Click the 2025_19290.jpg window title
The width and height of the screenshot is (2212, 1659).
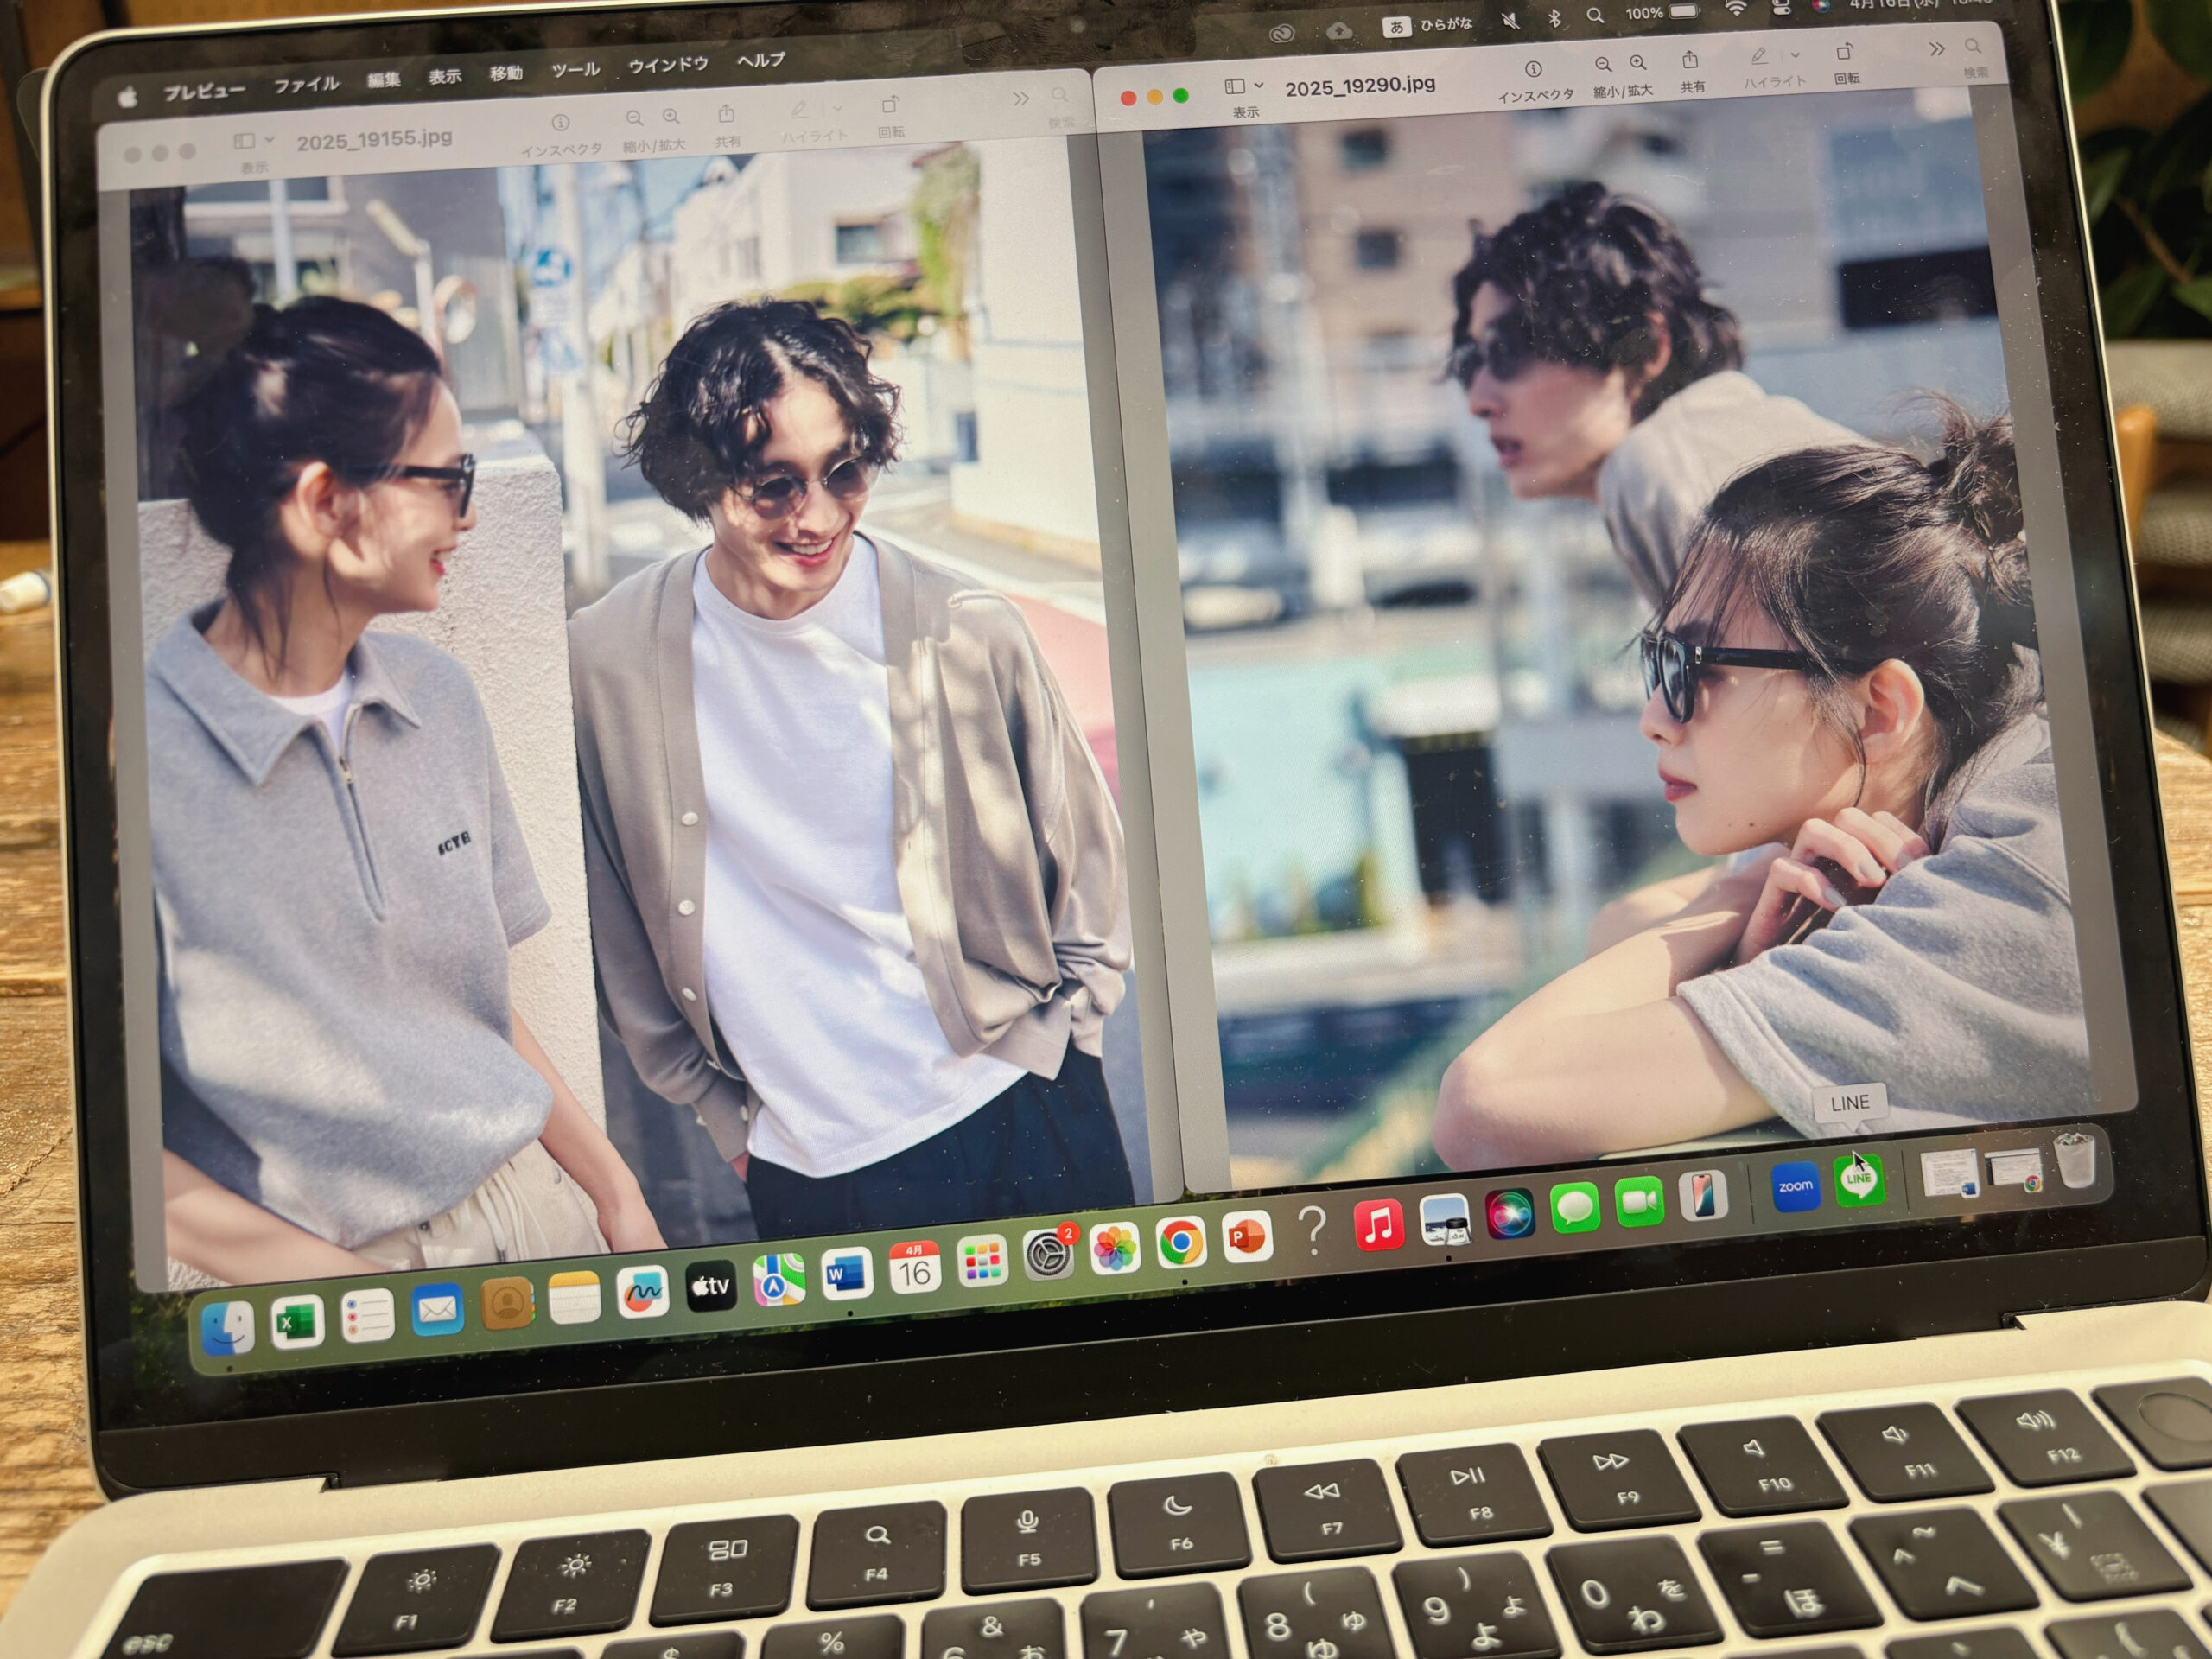[x=1360, y=87]
